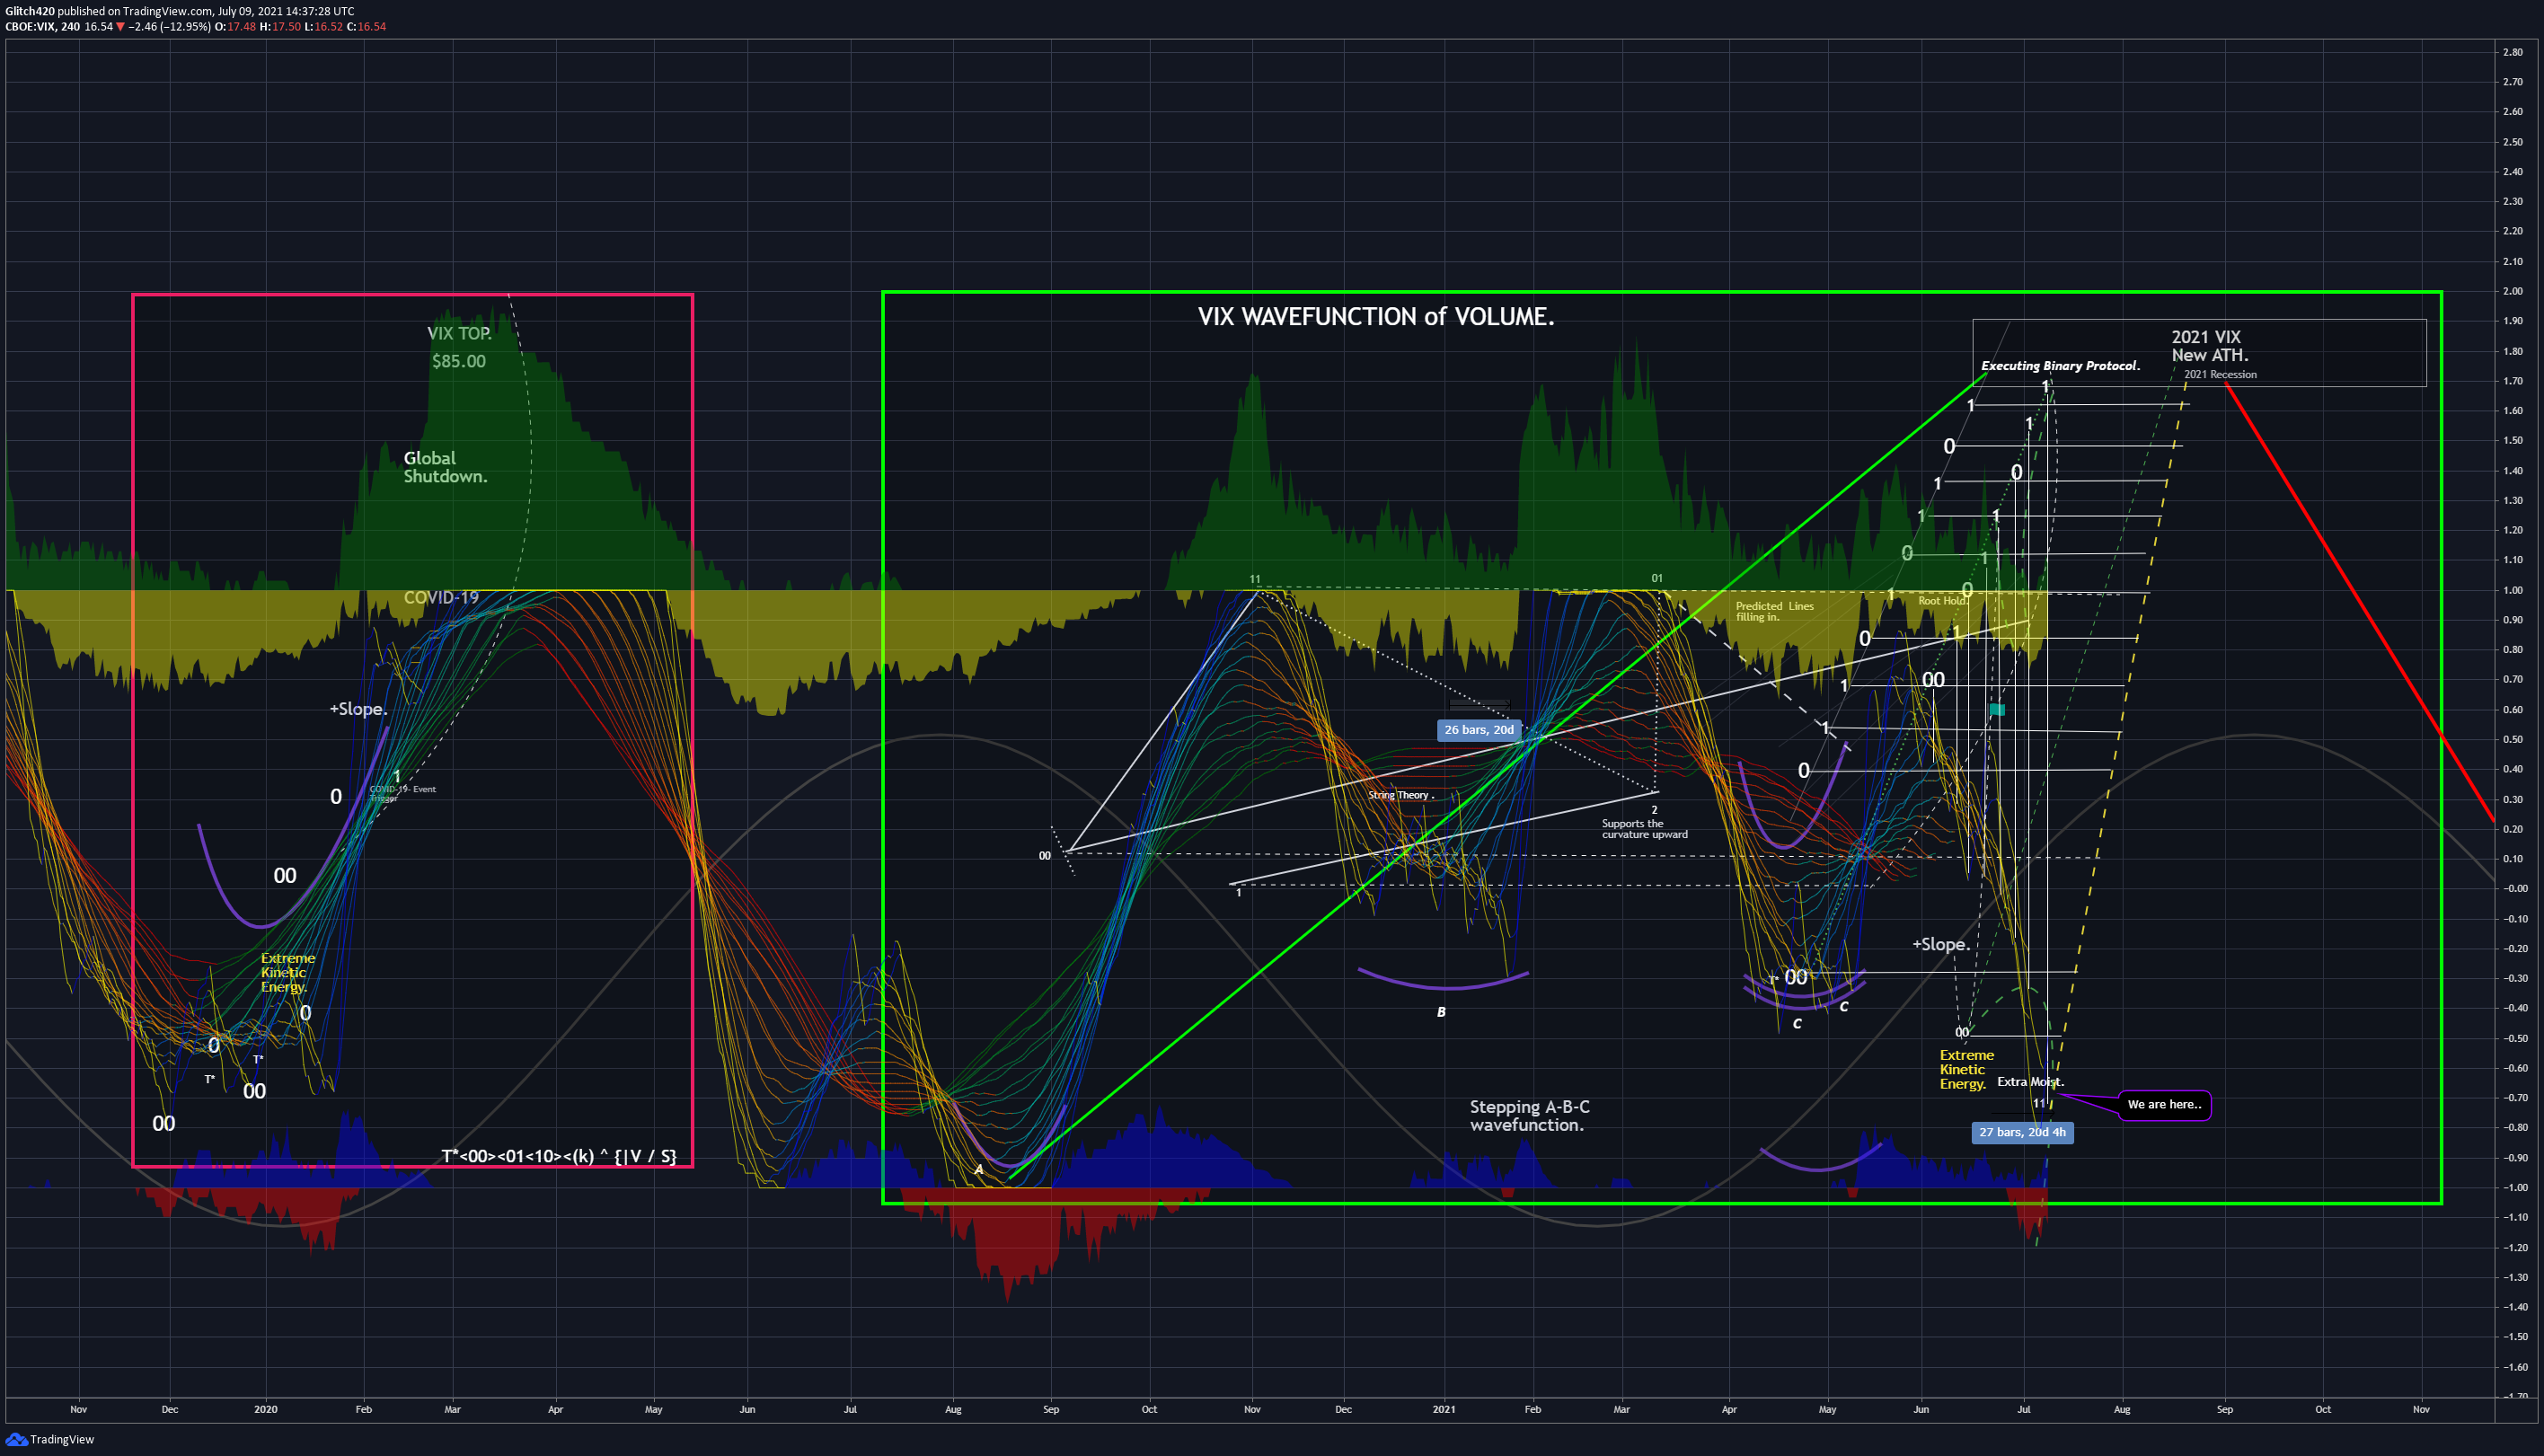
Task: Click the 'Extreme Kinetic Energy.' text near July 2021
Action: (x=1966, y=1070)
